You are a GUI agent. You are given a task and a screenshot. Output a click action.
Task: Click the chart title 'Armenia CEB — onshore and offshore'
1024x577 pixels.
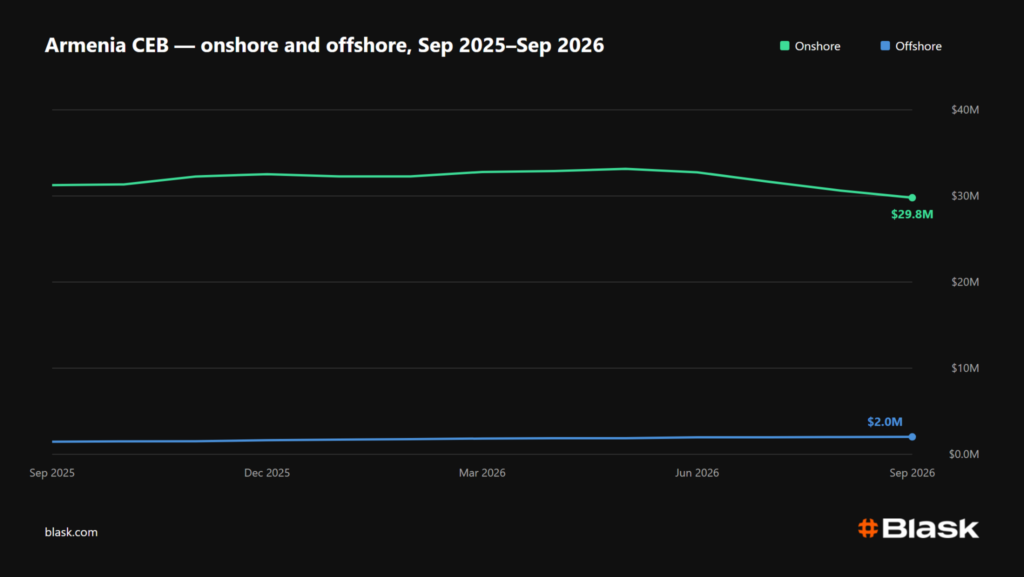pos(324,45)
